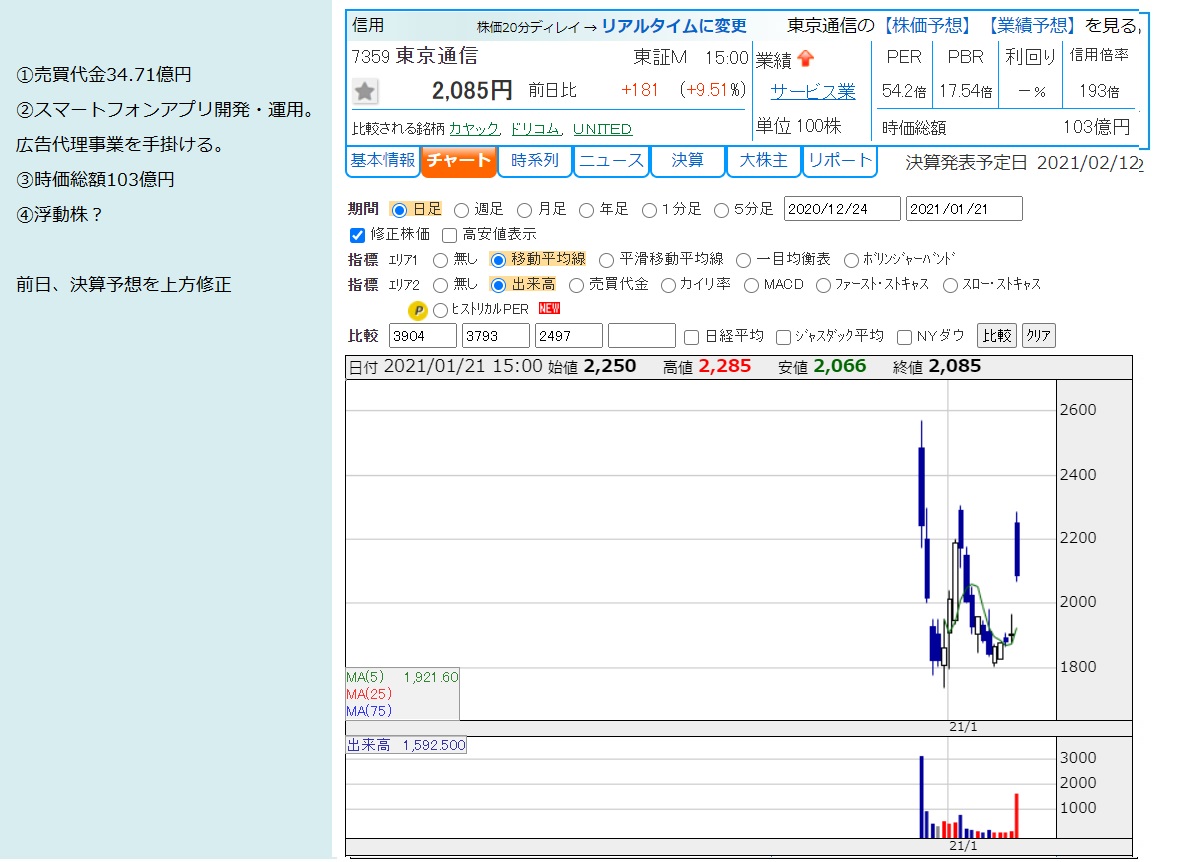The image size is (1178, 862).
Task: Open the 業績予想 link
Action: tap(1032, 26)
